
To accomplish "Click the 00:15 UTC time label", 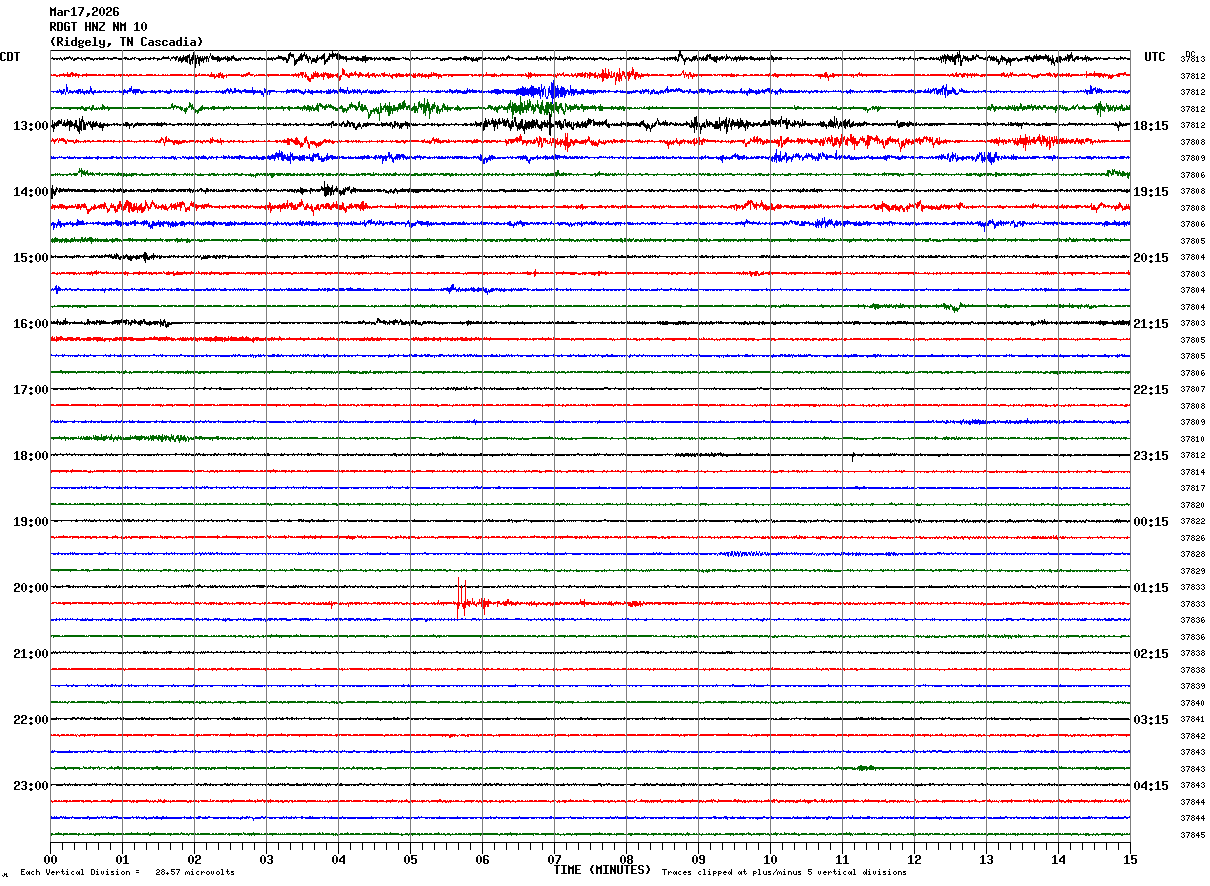I will pyautogui.click(x=1150, y=522).
